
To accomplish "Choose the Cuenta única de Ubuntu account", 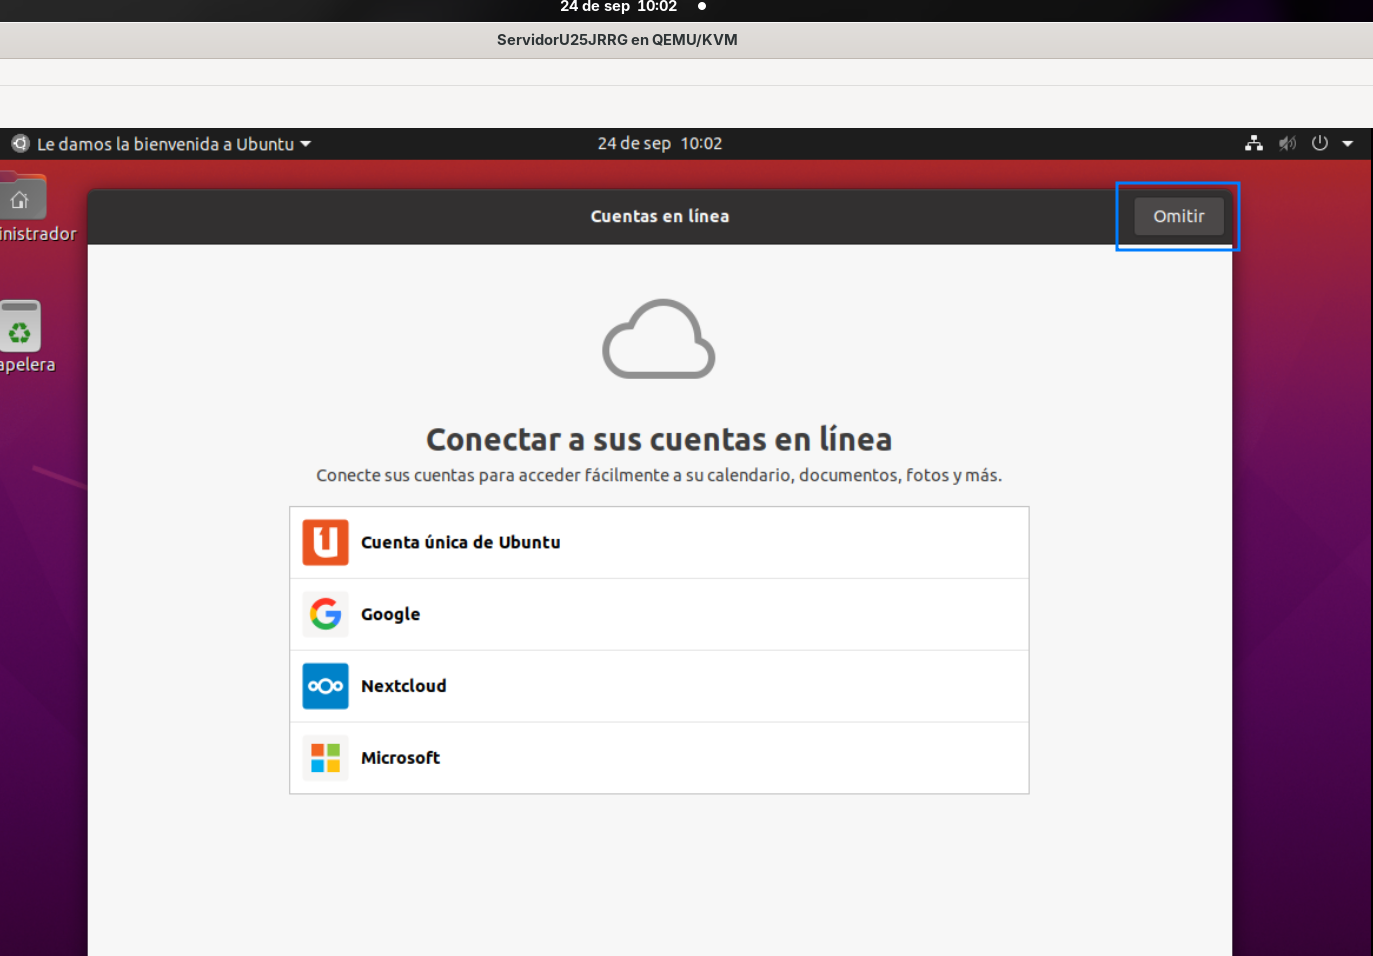I will (659, 542).
